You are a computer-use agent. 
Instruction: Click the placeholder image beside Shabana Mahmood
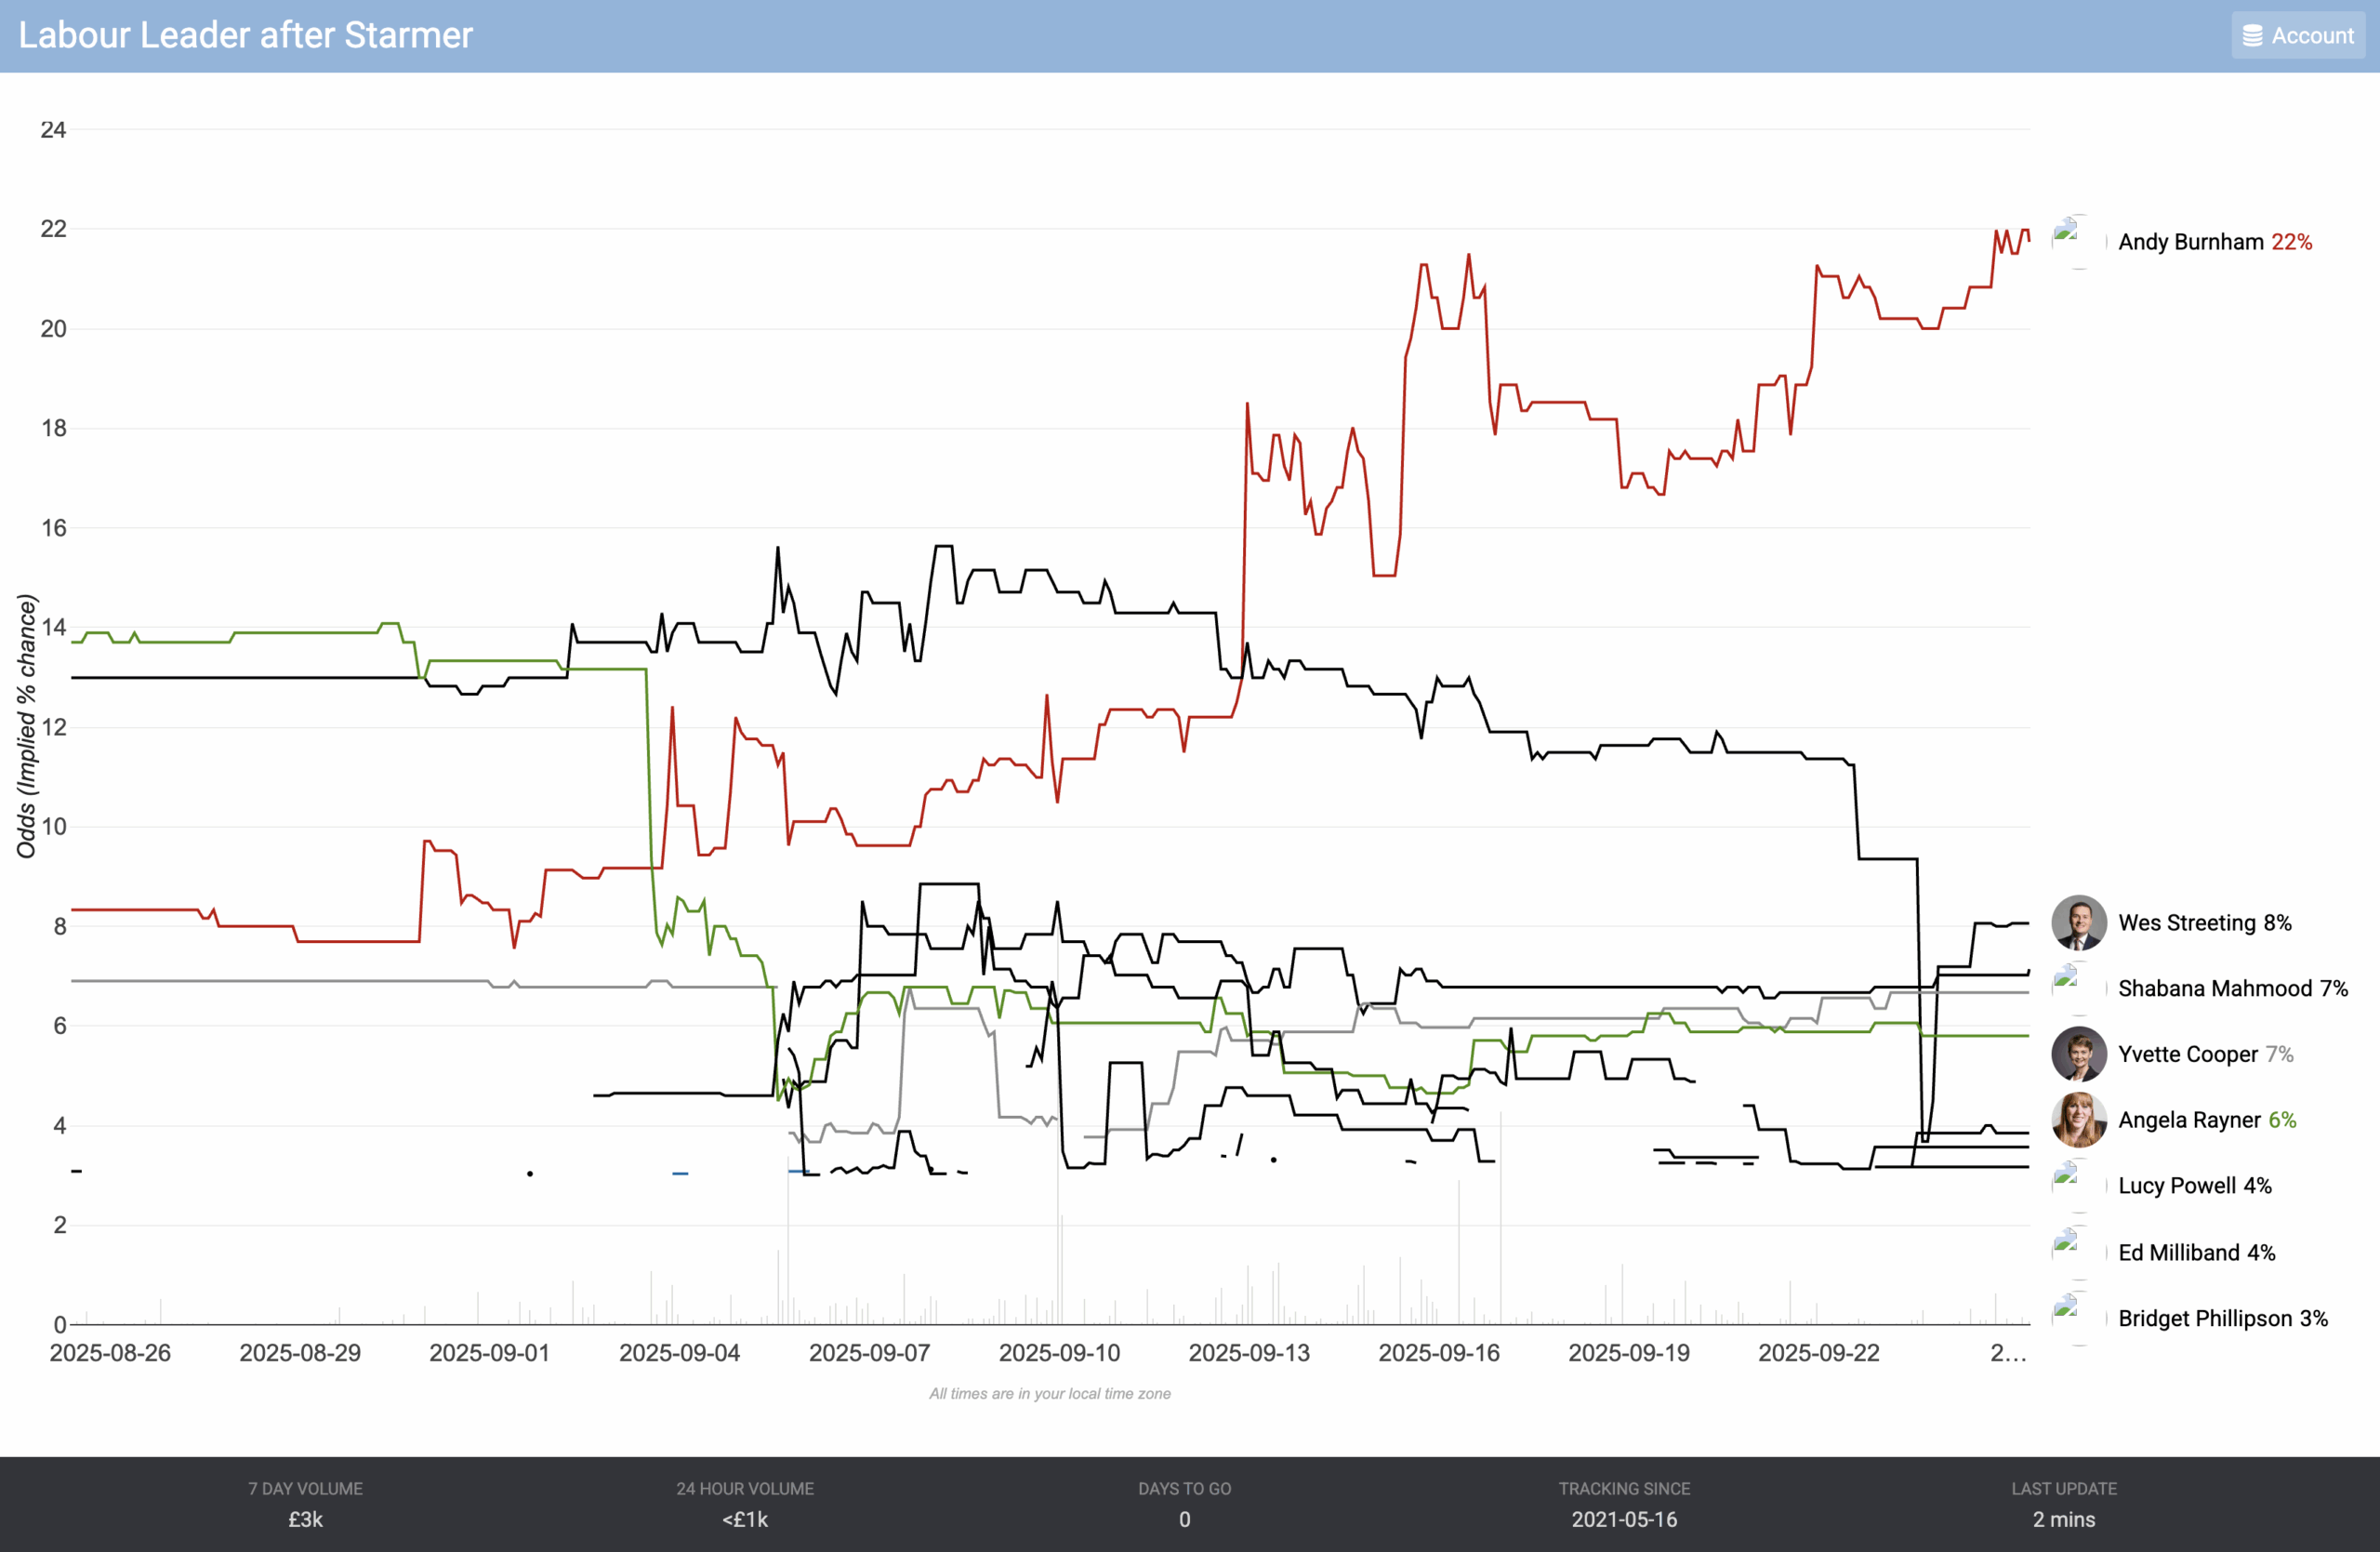[2067, 980]
